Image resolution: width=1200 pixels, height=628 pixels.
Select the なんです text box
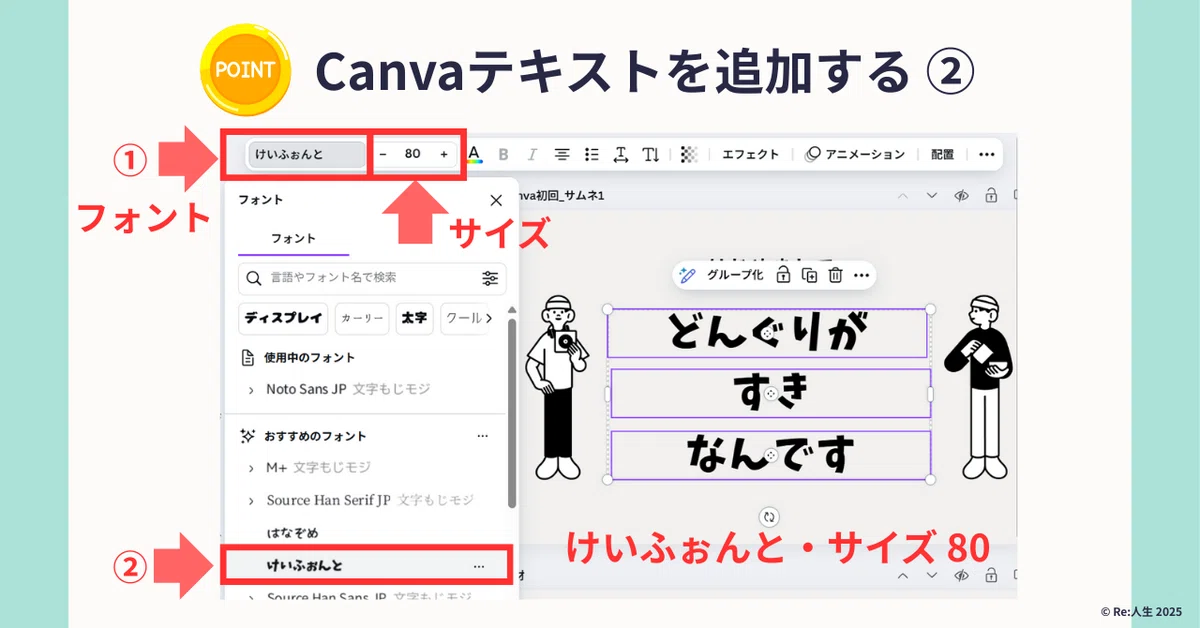(770, 455)
